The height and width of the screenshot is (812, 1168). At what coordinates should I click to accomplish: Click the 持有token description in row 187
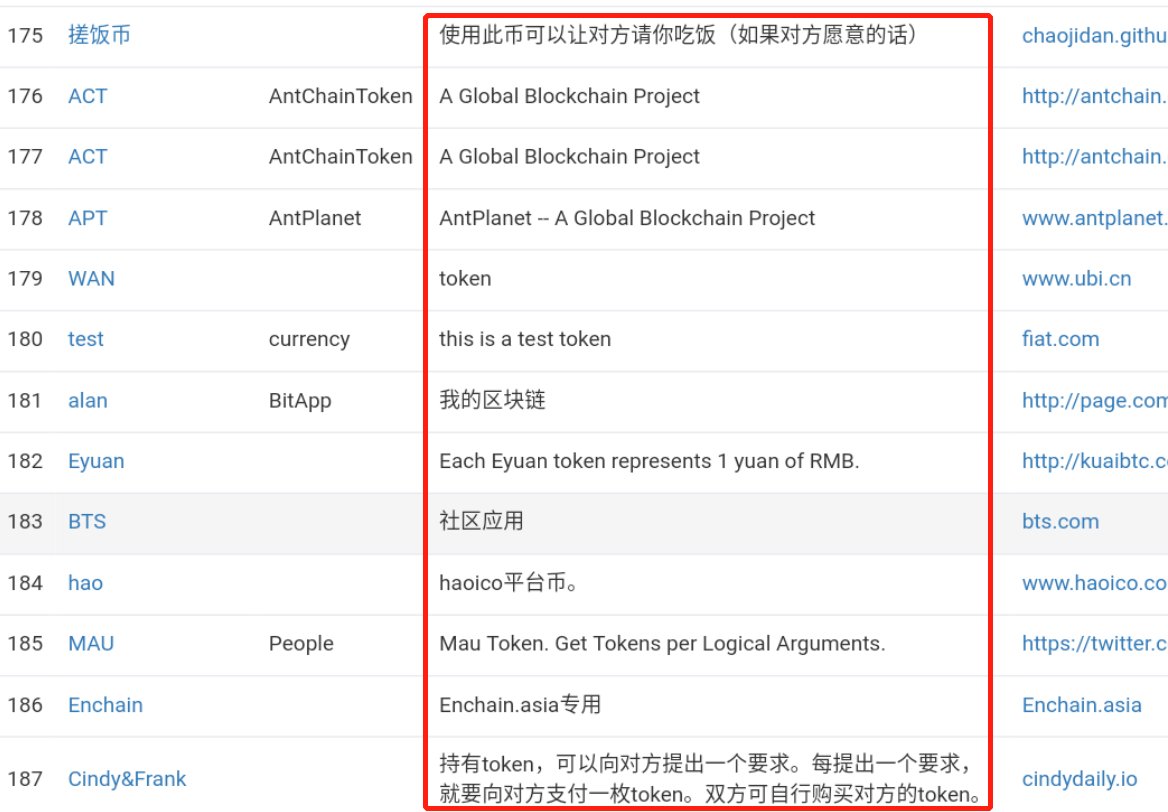click(x=711, y=779)
